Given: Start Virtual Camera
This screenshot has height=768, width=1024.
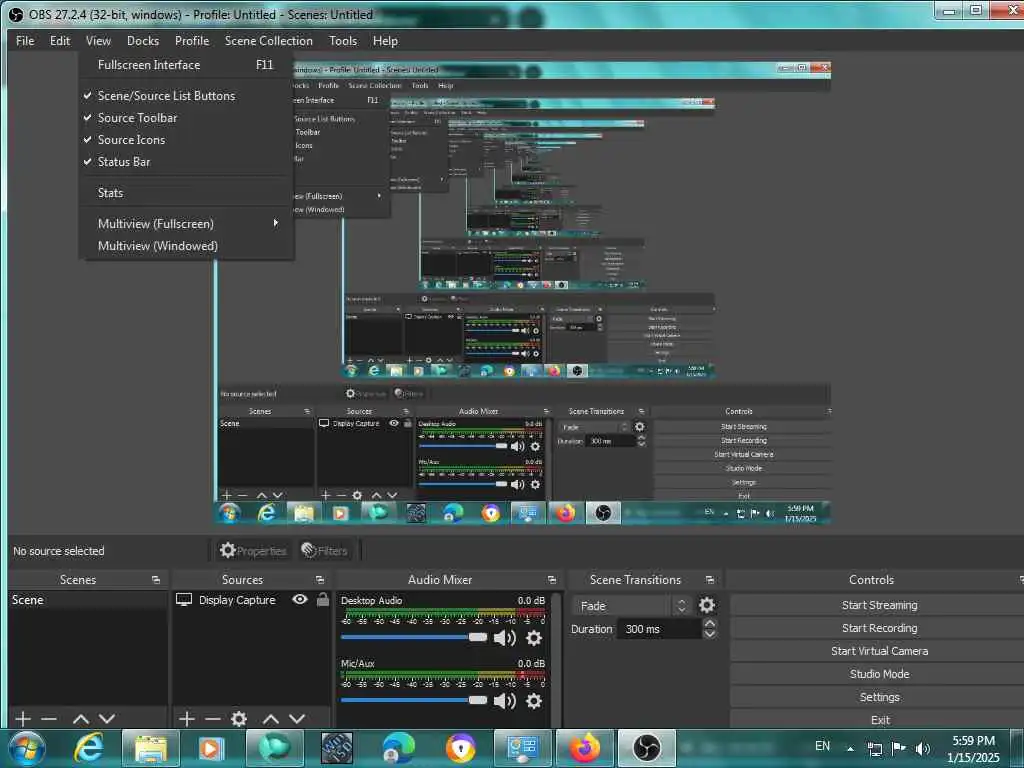Looking at the screenshot, I should (x=879, y=651).
